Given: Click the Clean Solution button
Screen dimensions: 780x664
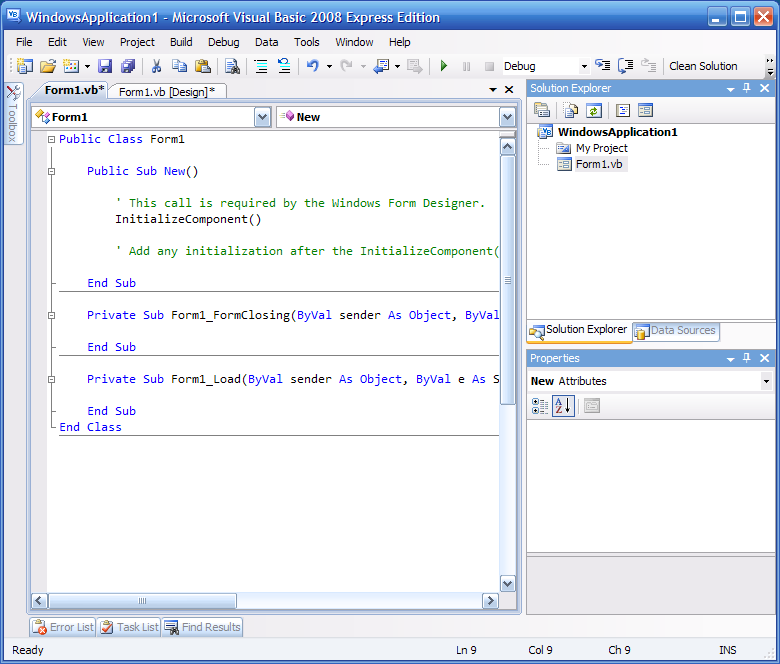Looking at the screenshot, I should pyautogui.click(x=703, y=66).
